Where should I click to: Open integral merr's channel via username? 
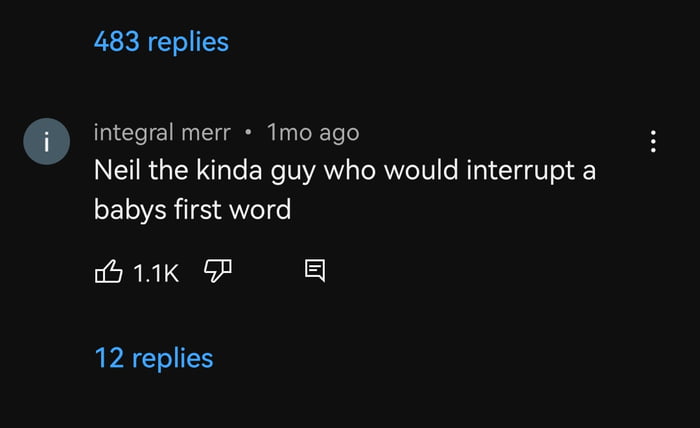162,133
